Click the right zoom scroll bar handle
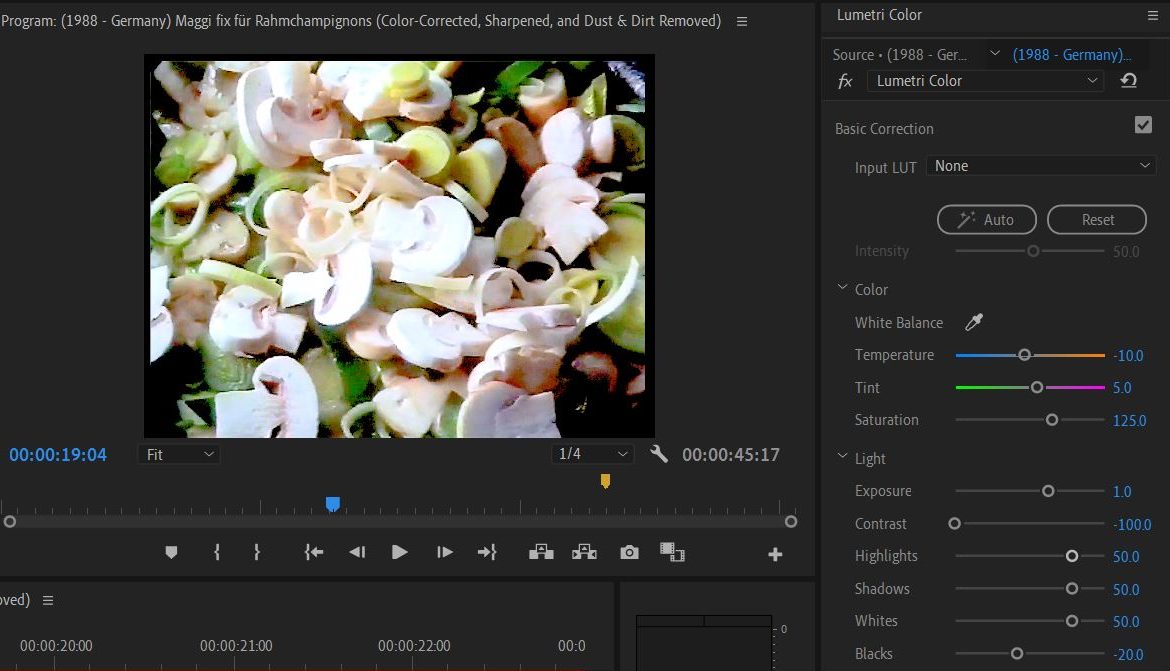The width and height of the screenshot is (1170, 671). 791,522
